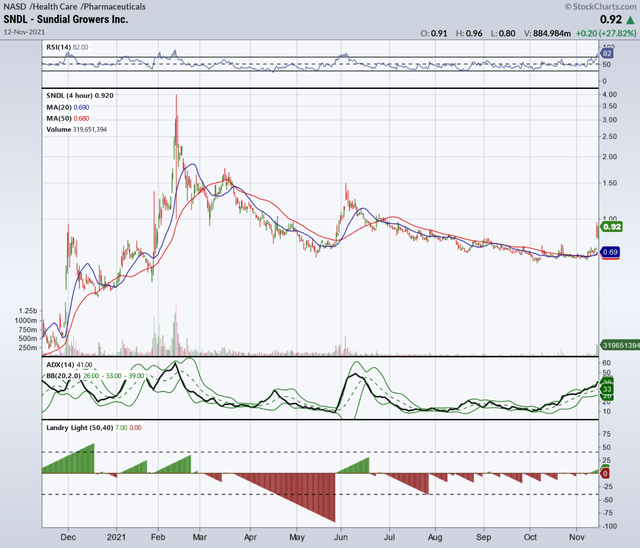Image resolution: width=640 pixels, height=548 pixels.
Task: Click the green 319651394 volume tag
Action: click(620, 345)
